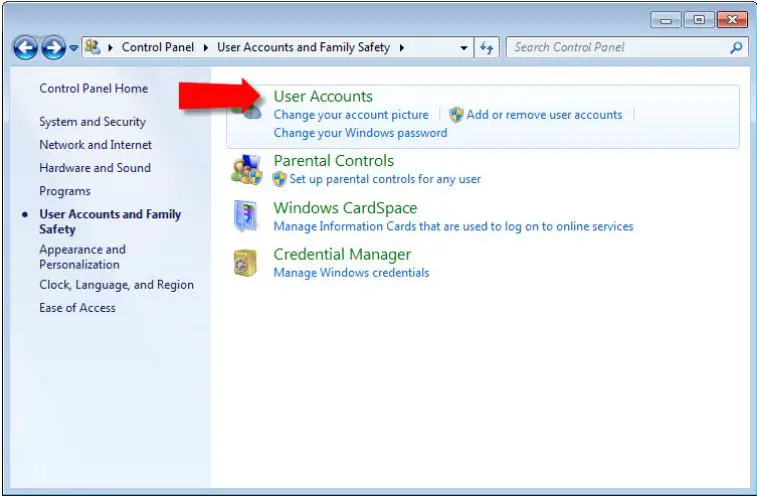Image resolution: width=757 pixels, height=496 pixels.
Task: Open Network and Internet category
Action: (96, 144)
